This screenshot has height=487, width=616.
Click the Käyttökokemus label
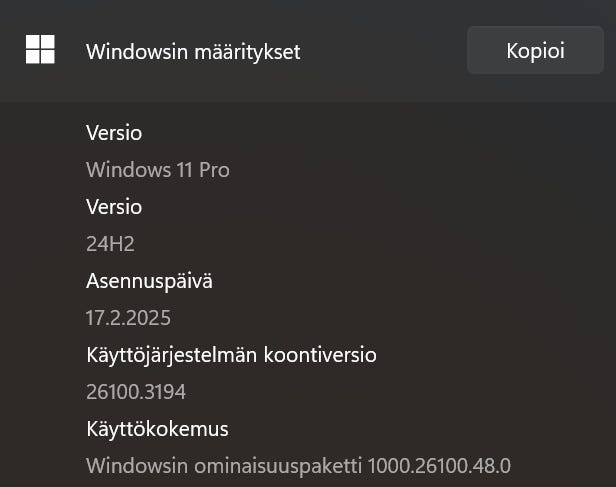[x=157, y=429]
